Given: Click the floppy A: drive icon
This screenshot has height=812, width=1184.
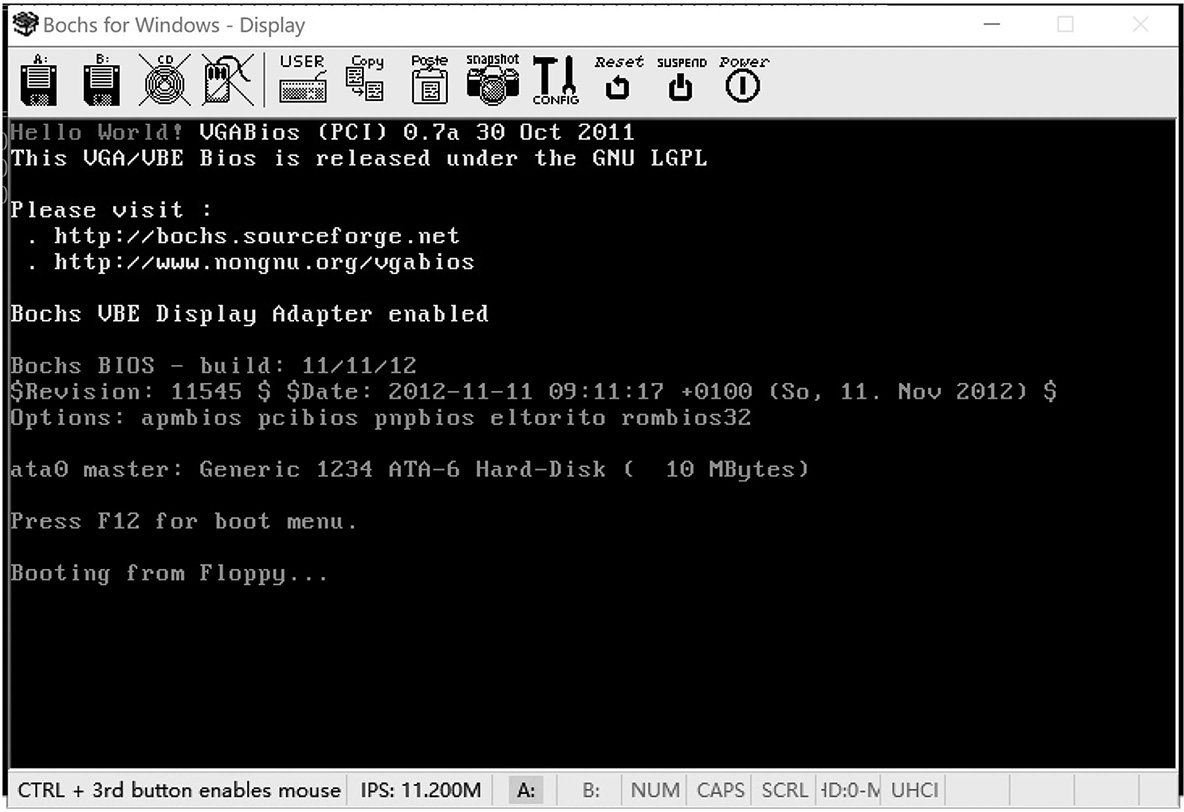Looking at the screenshot, I should [x=39, y=79].
